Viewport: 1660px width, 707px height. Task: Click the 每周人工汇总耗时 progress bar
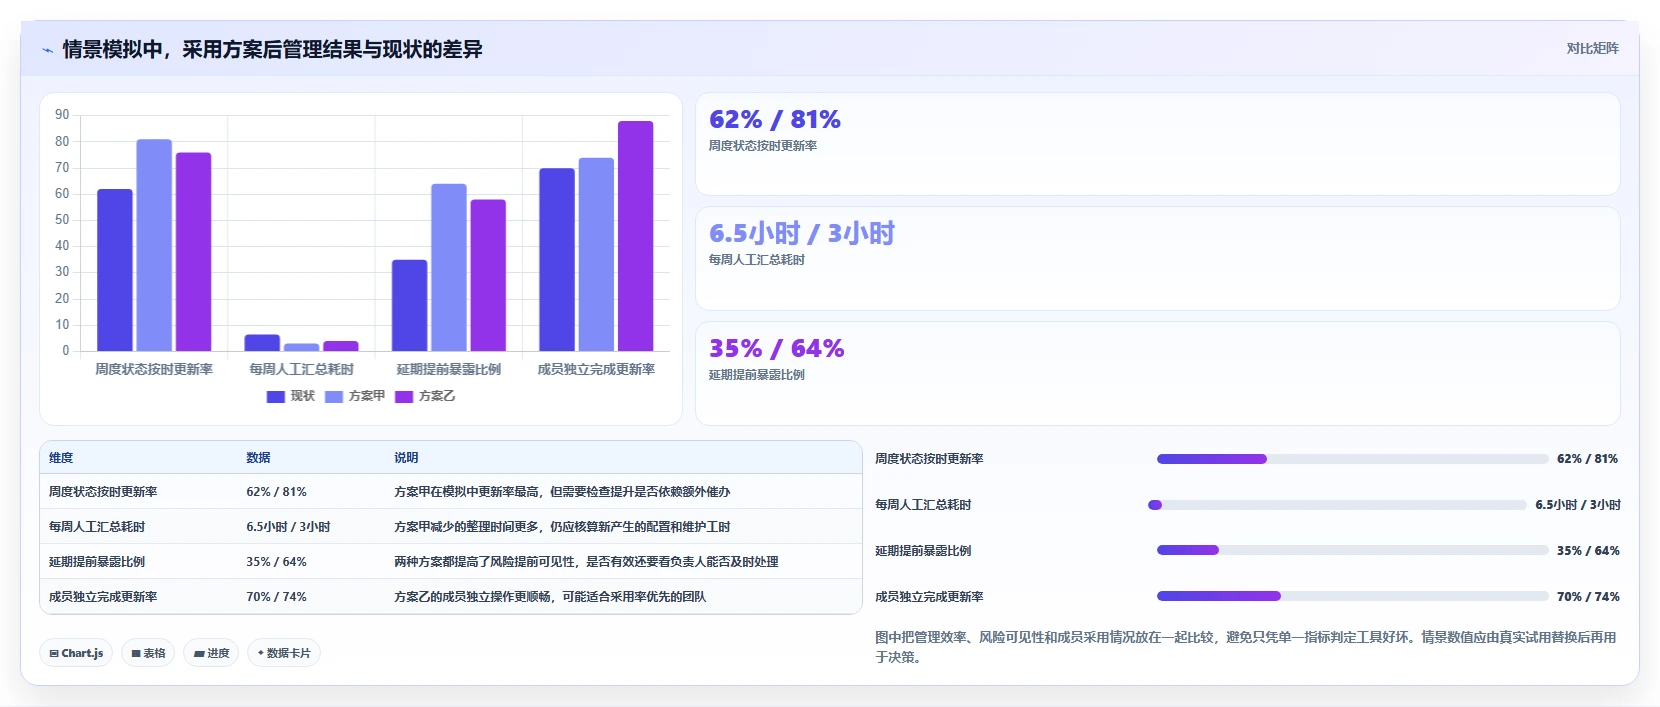pyautogui.click(x=1337, y=505)
